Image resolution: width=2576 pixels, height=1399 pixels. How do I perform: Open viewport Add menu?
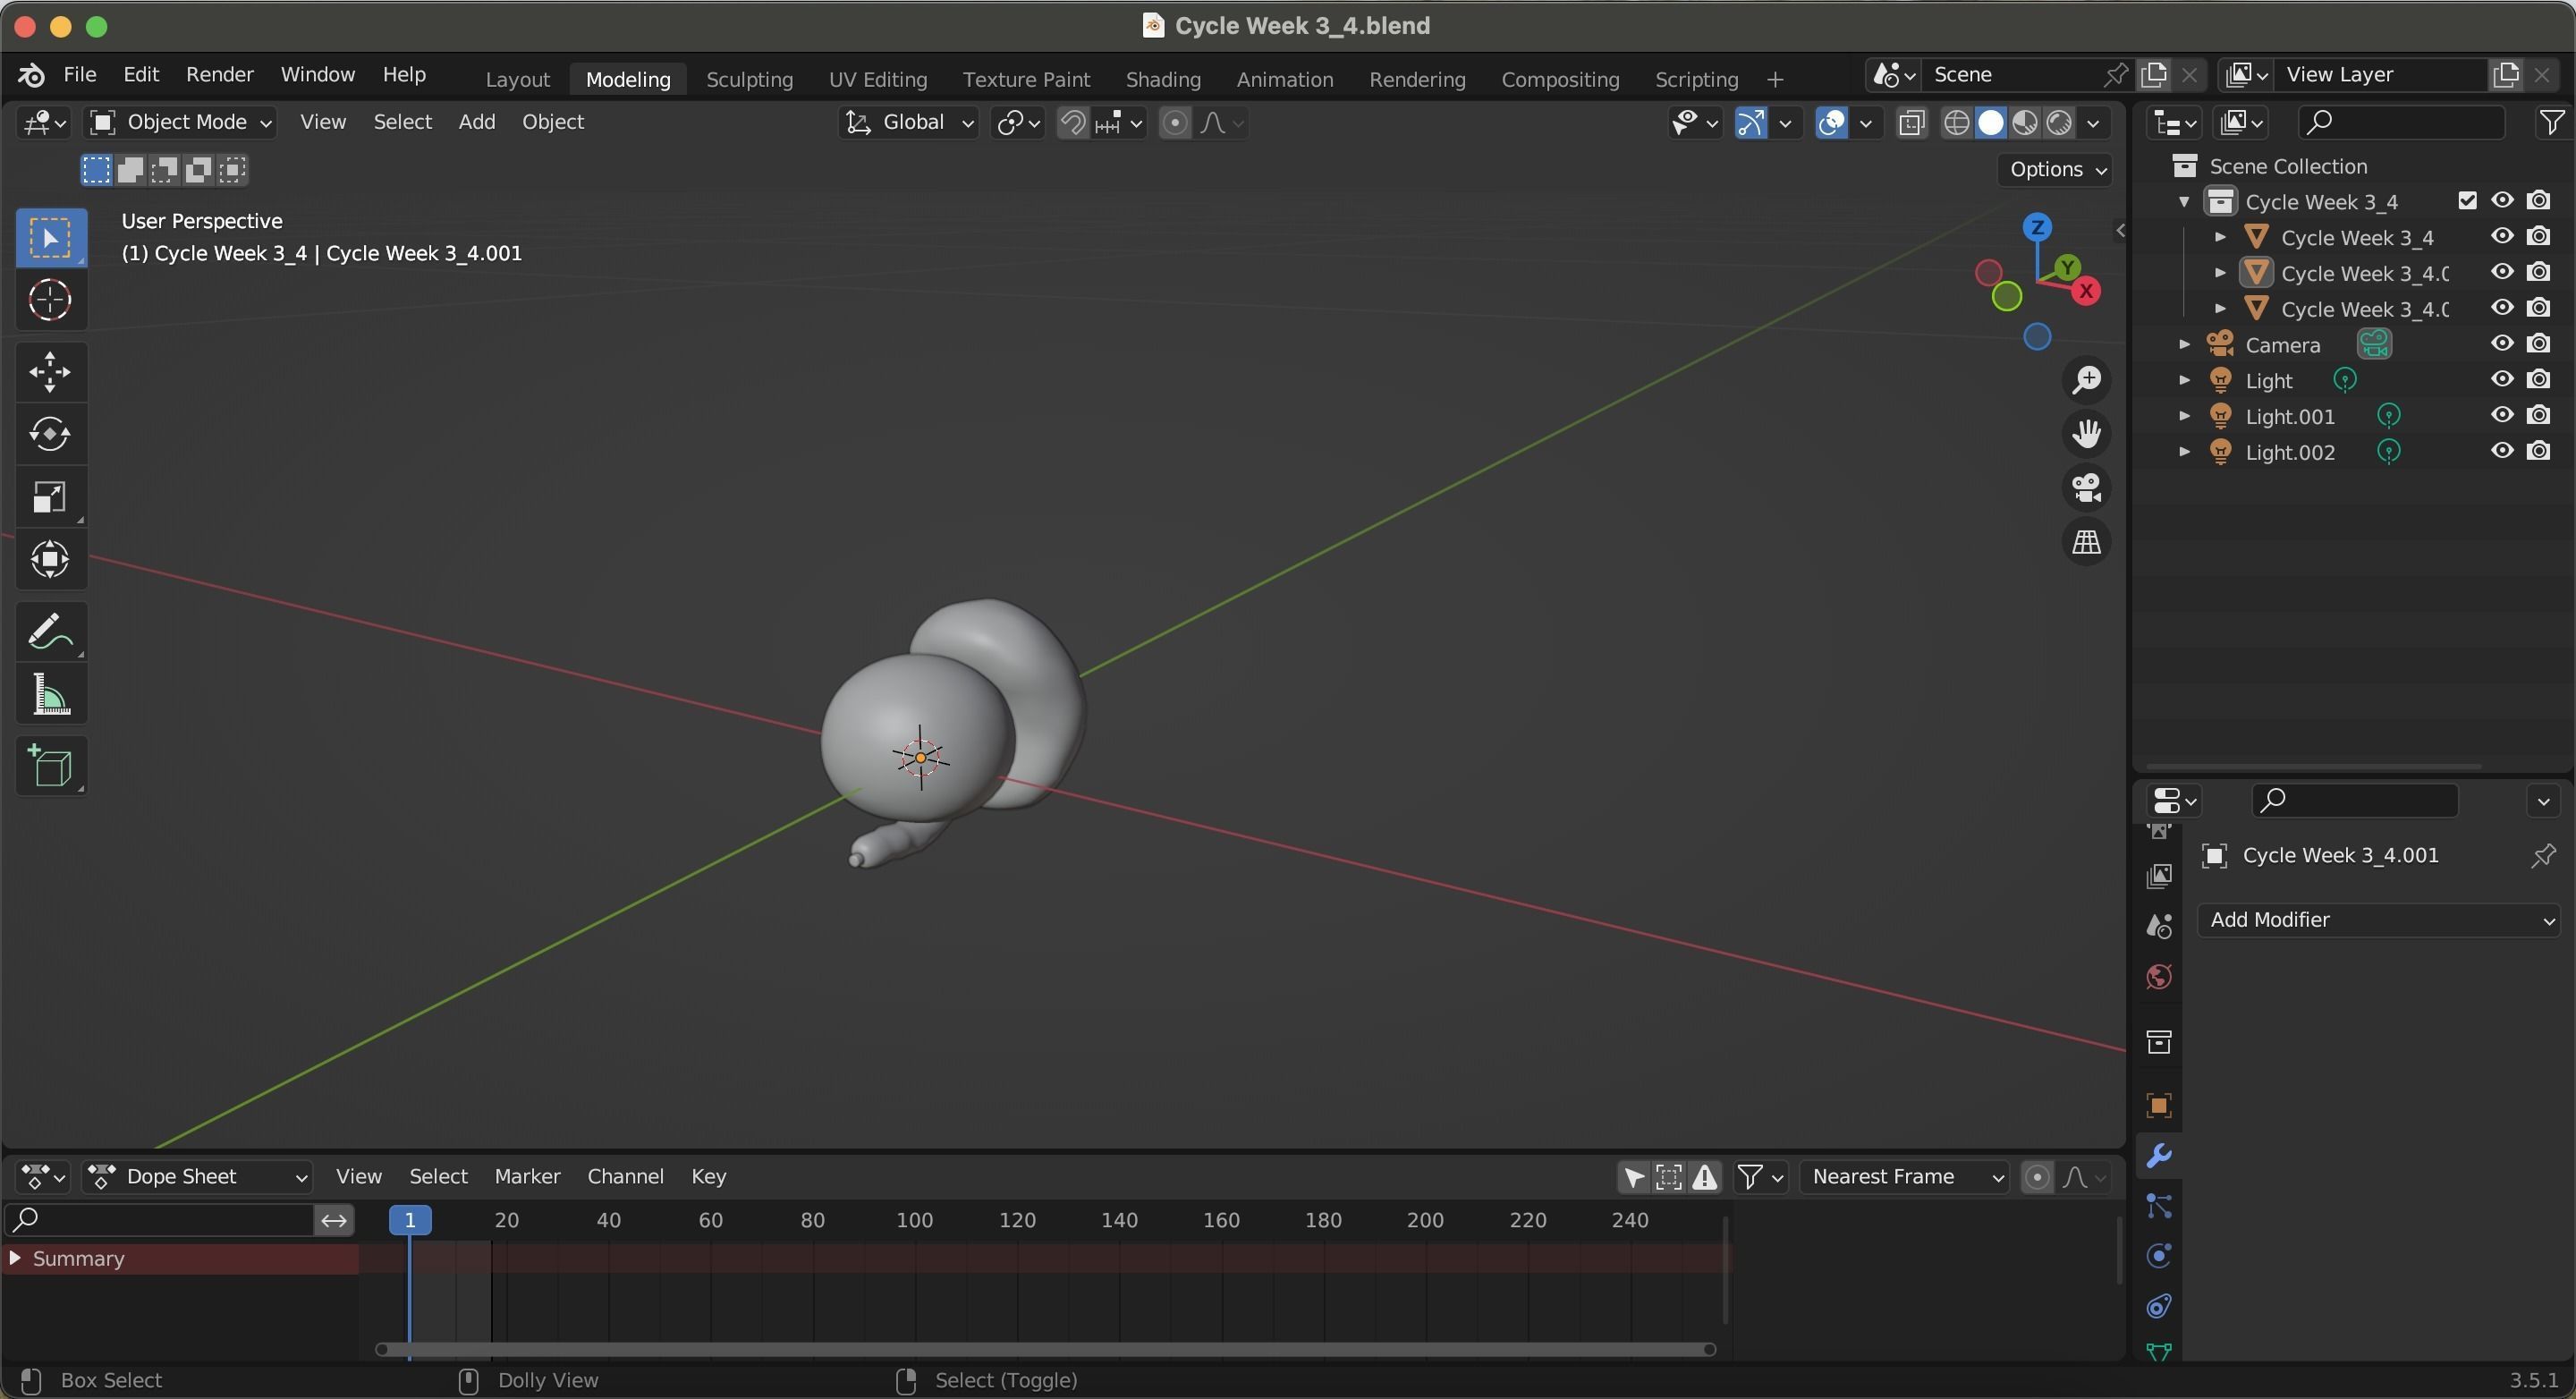click(x=477, y=122)
